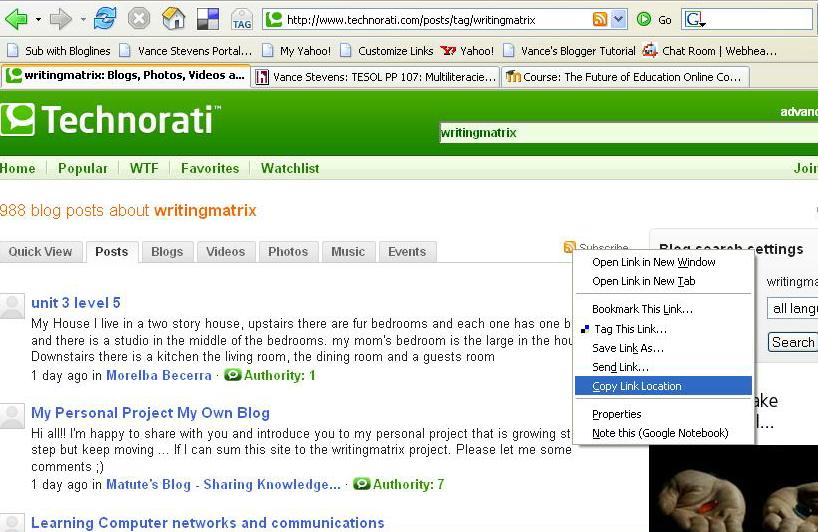Open the My Yahoo! bookmark
Viewport: 818px width, 532px height.
[x=296, y=51]
